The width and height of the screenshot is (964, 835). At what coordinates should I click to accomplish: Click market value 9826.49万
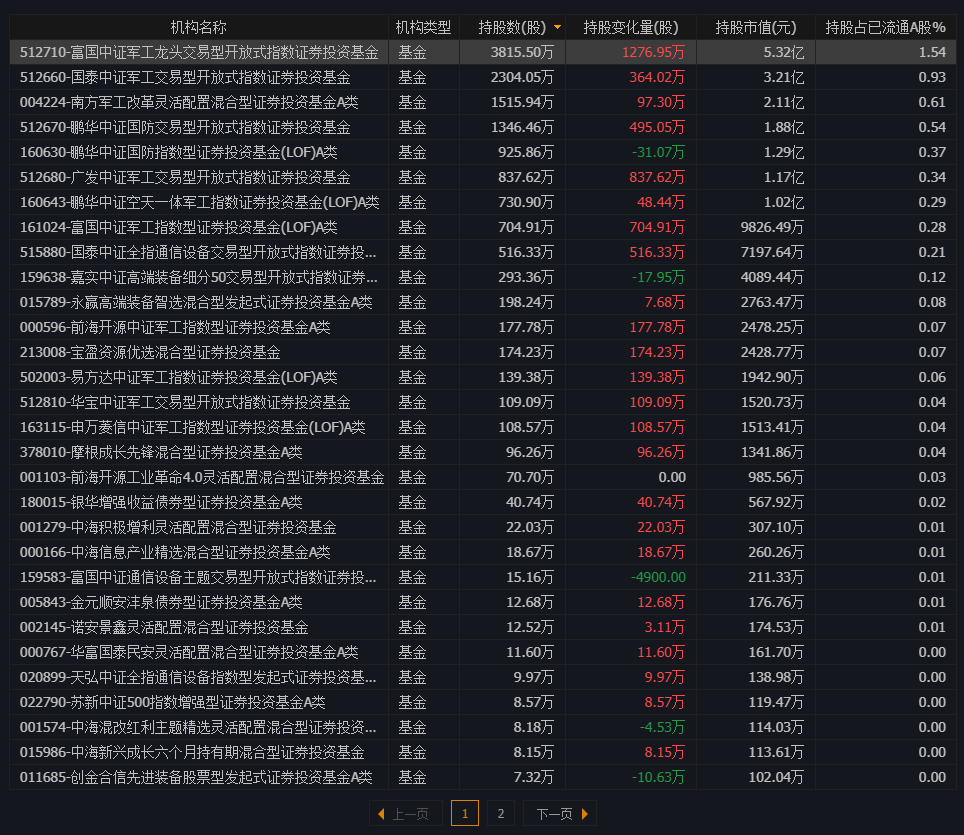click(x=772, y=228)
